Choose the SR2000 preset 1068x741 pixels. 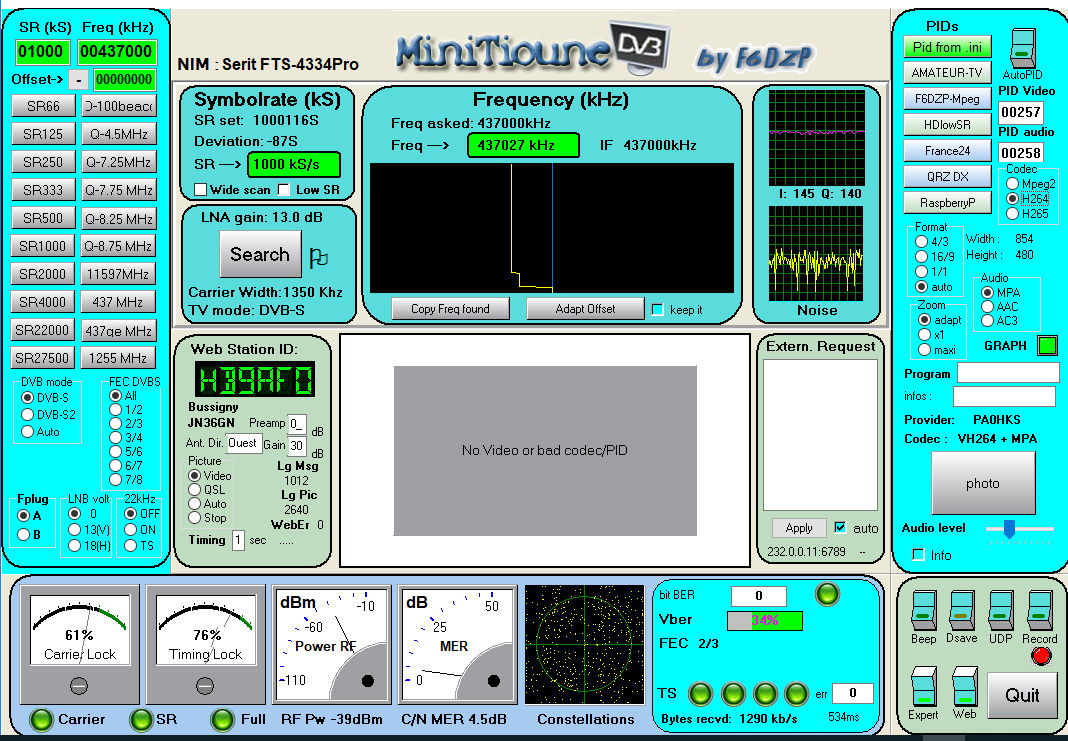point(43,274)
